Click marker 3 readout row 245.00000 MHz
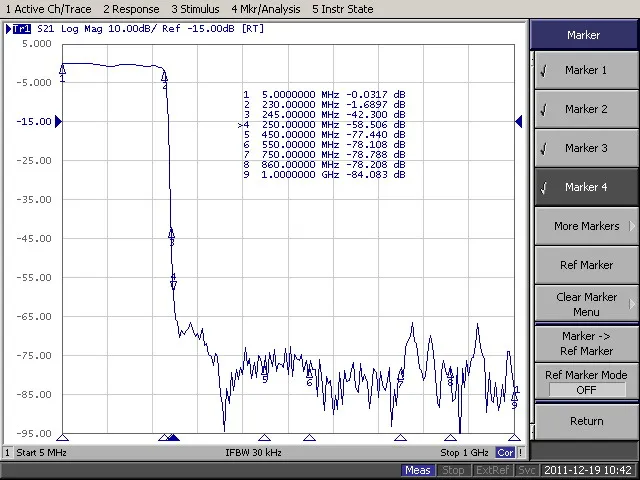 [324, 115]
